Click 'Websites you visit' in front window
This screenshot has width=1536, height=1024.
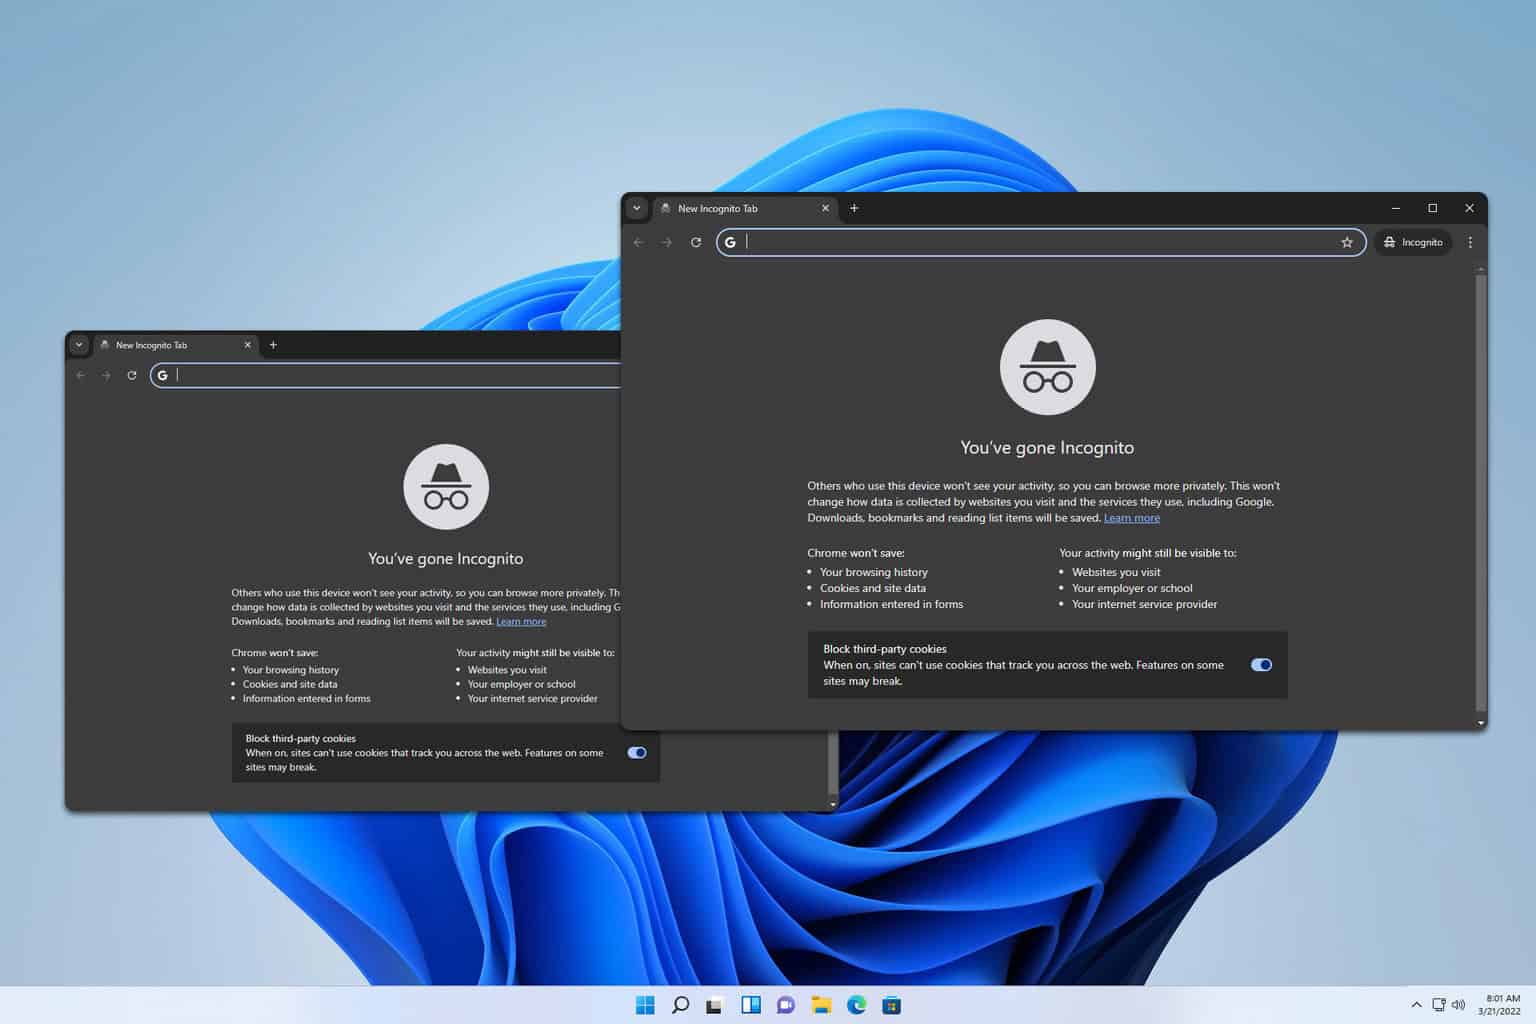[1116, 572]
